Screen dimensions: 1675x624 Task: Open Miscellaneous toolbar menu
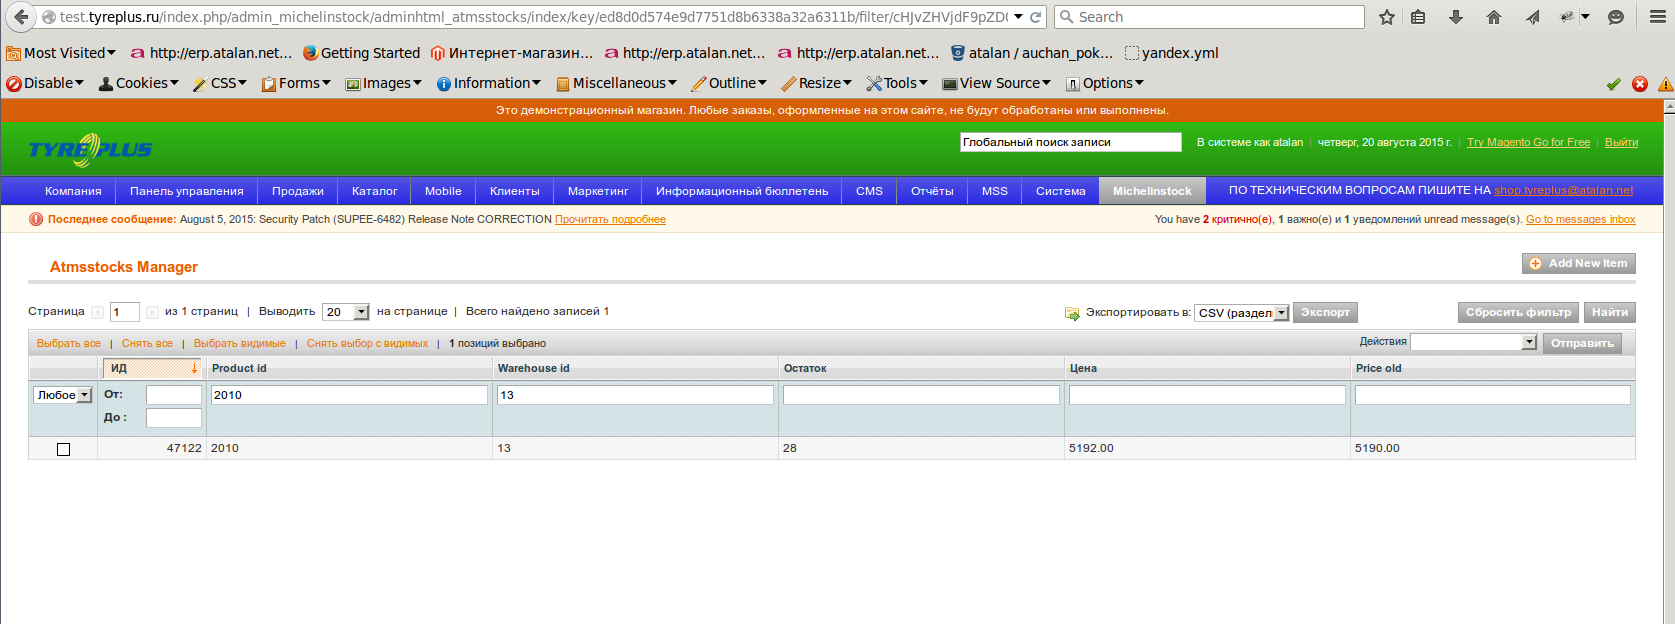click(x=616, y=83)
